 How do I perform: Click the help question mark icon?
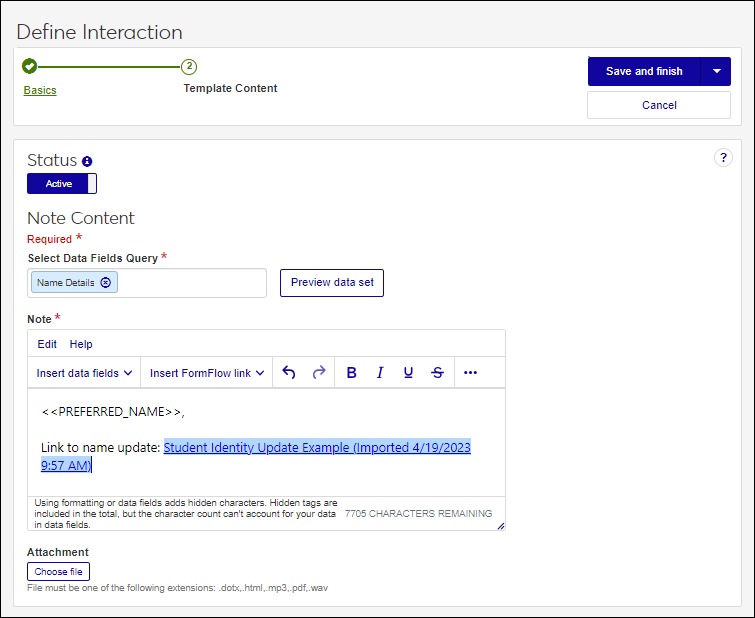(x=723, y=158)
